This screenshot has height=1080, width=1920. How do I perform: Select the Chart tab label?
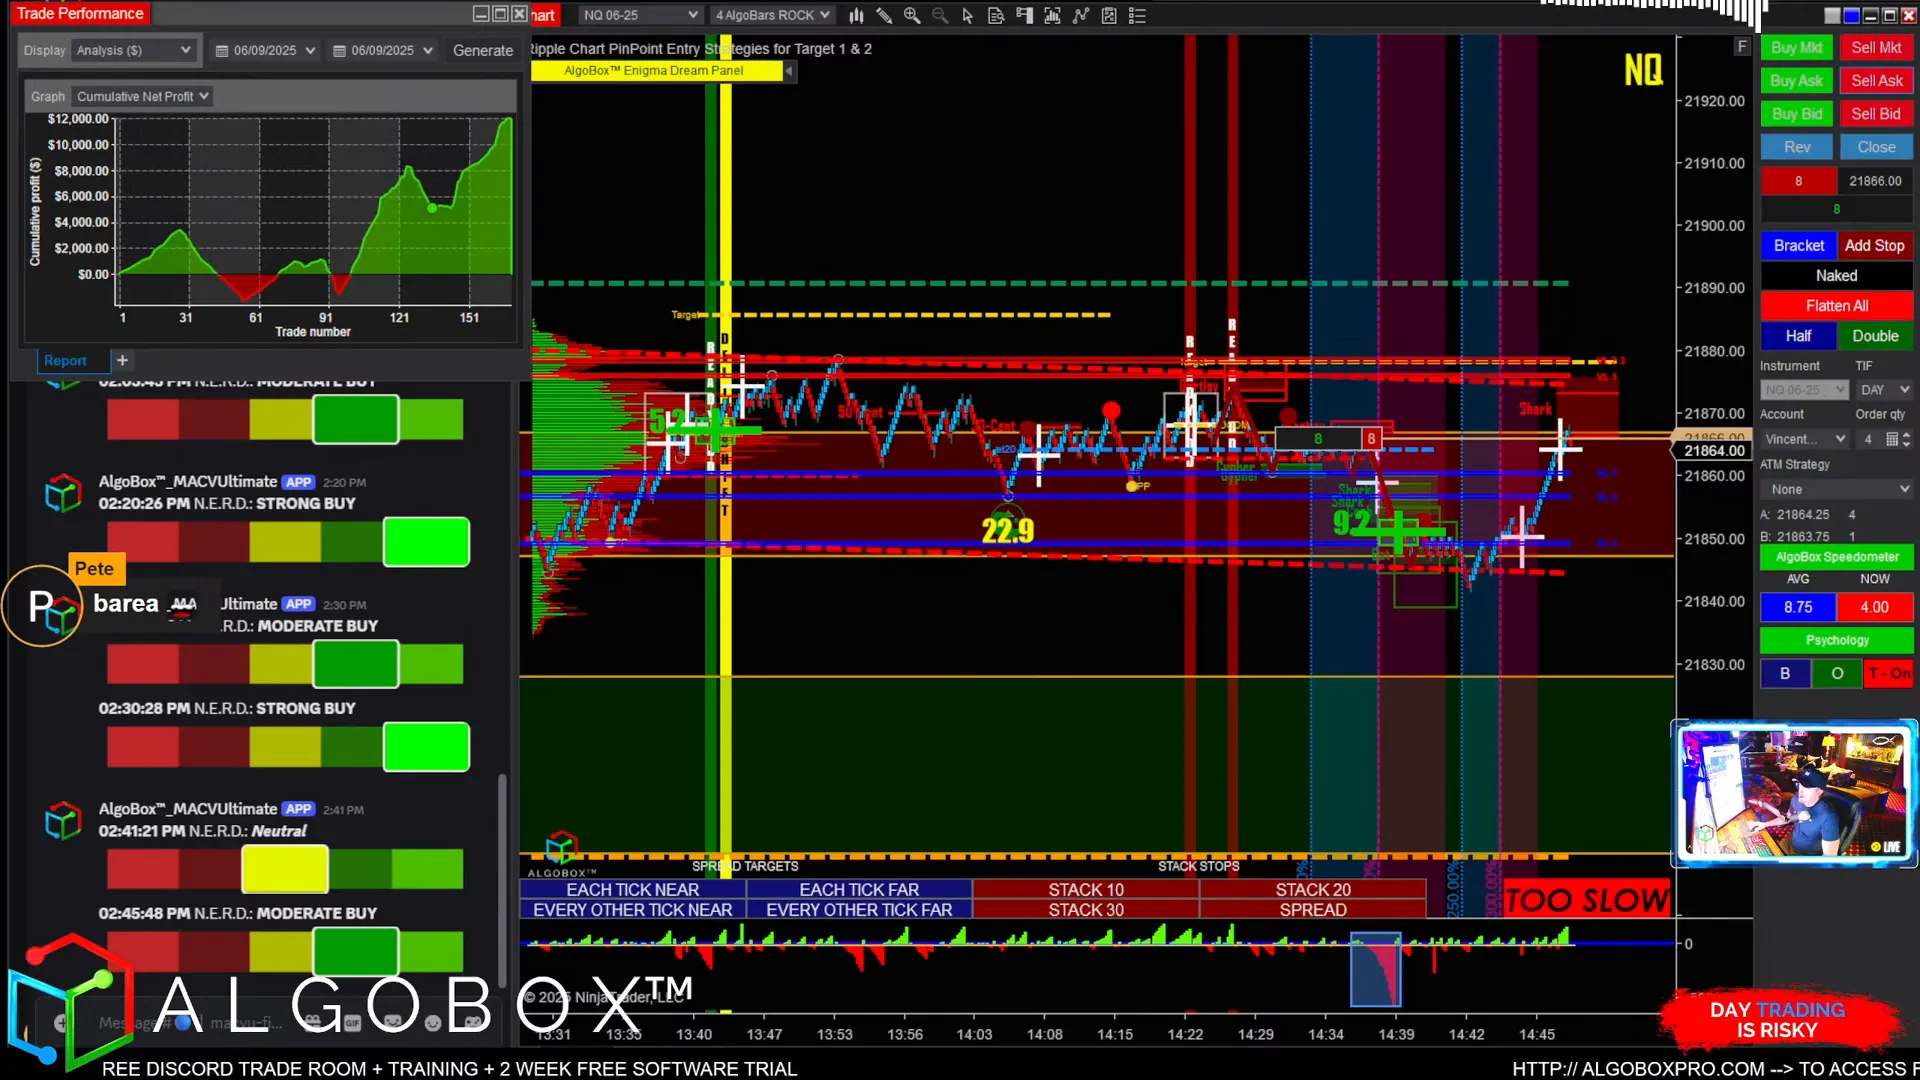click(x=543, y=15)
